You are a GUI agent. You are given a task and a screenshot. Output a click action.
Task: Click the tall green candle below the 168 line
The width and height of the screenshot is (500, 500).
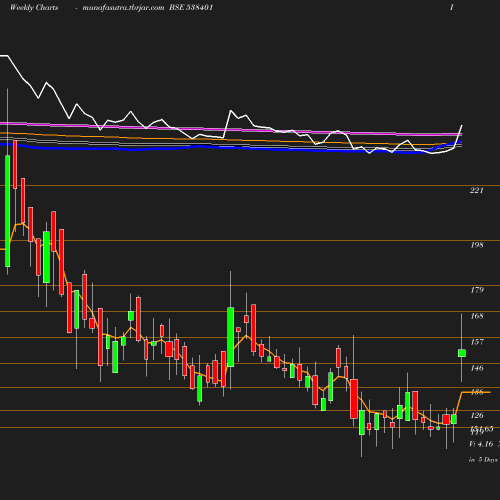230,337
